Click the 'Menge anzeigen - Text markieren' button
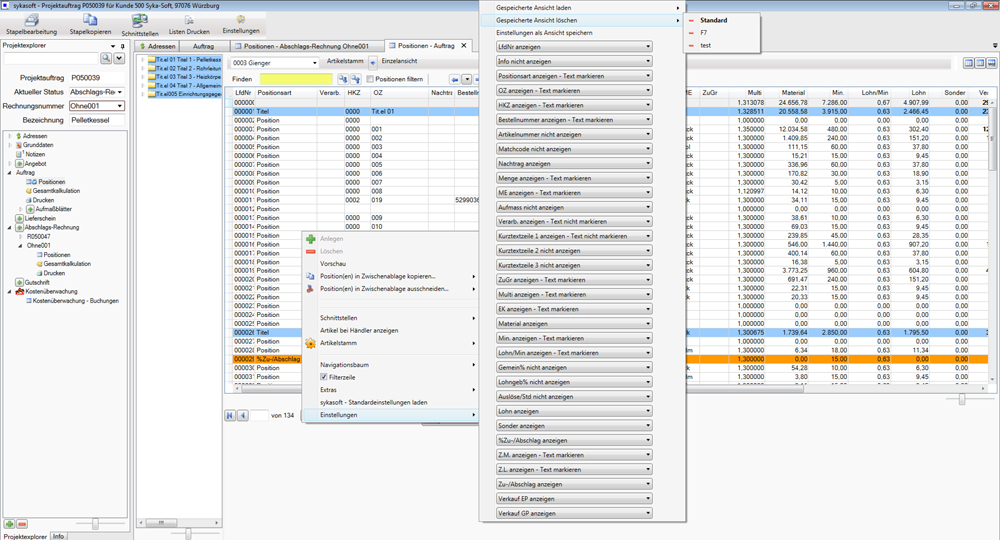1000x540 pixels. pos(574,178)
